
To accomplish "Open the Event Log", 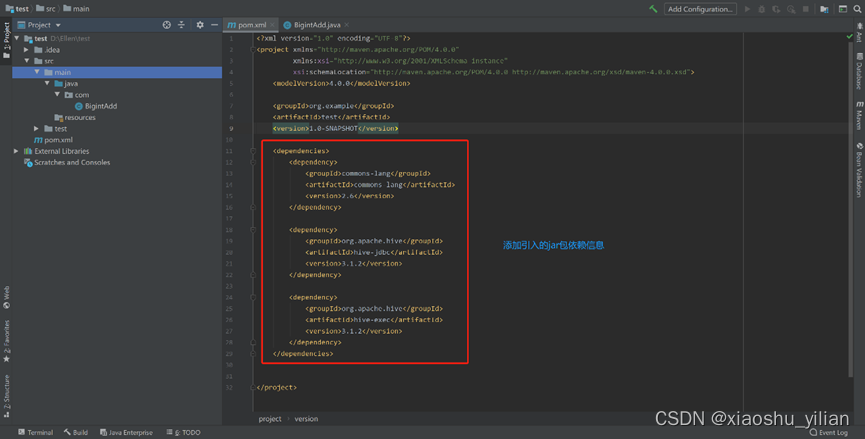I will [829, 432].
